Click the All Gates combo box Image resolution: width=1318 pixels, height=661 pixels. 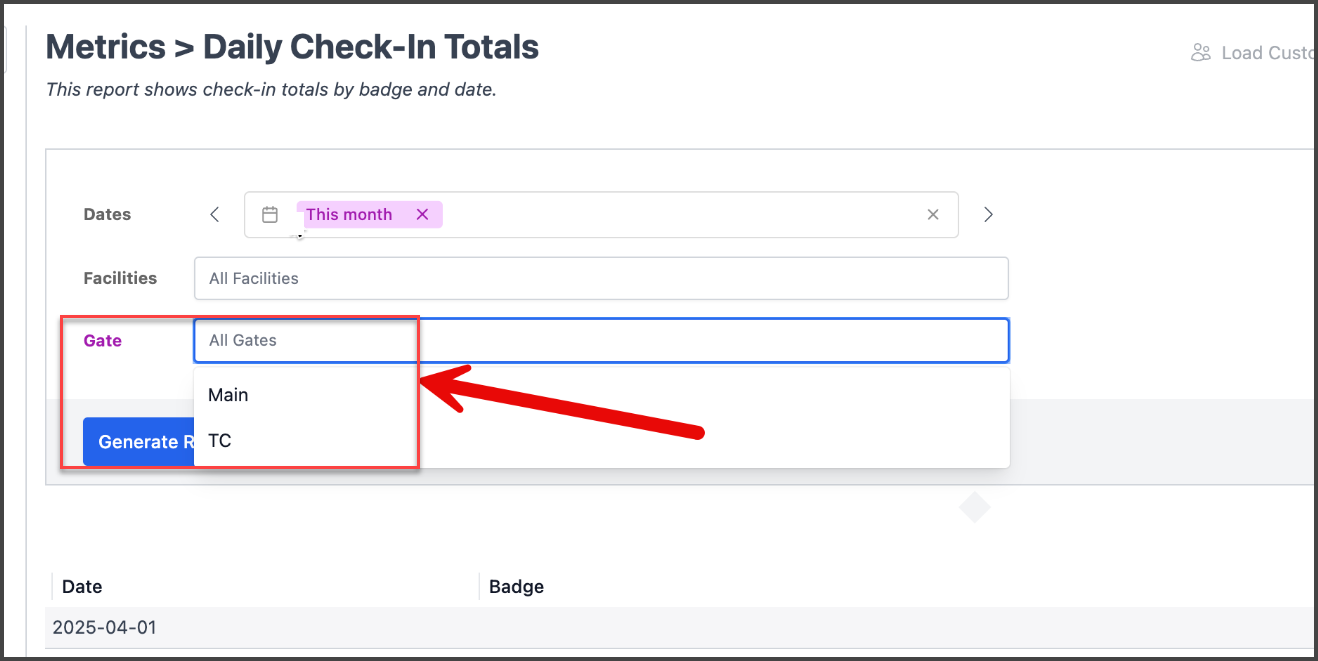pyautogui.click(x=601, y=340)
